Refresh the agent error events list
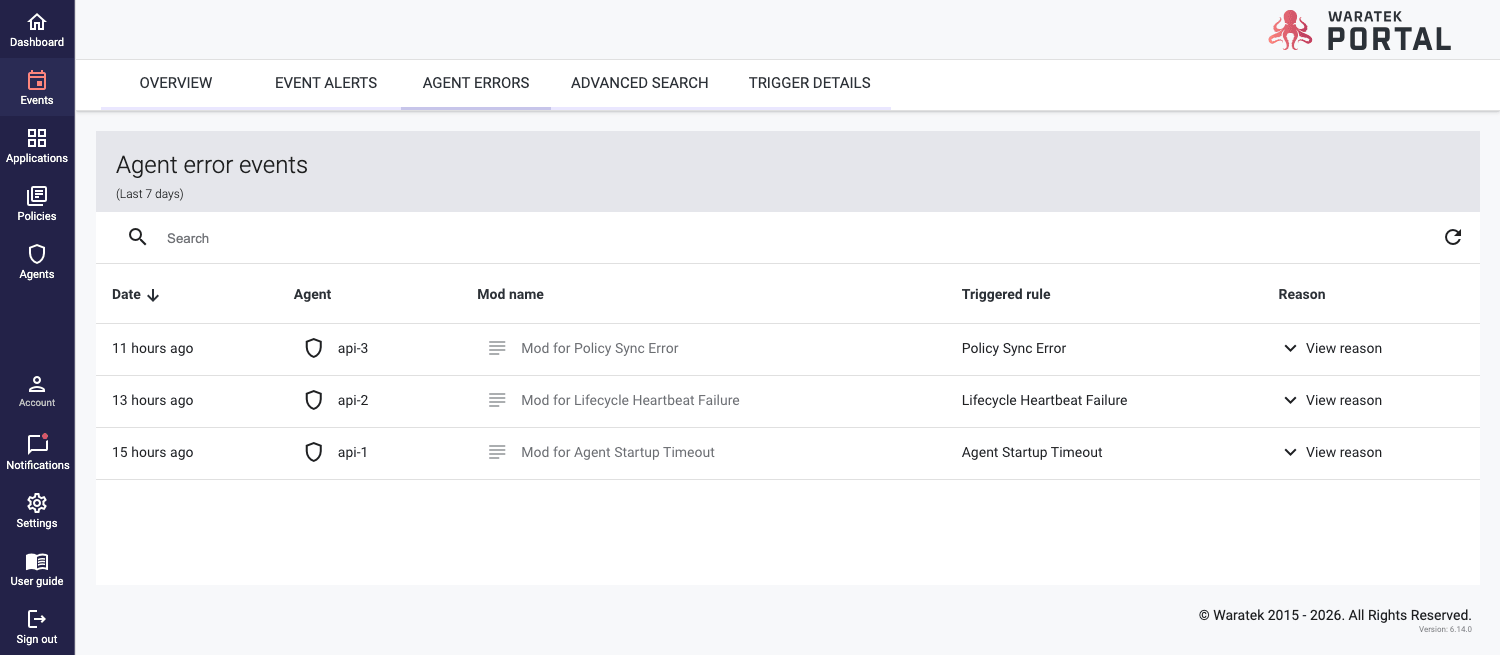This screenshot has height=655, width=1500. click(x=1453, y=237)
